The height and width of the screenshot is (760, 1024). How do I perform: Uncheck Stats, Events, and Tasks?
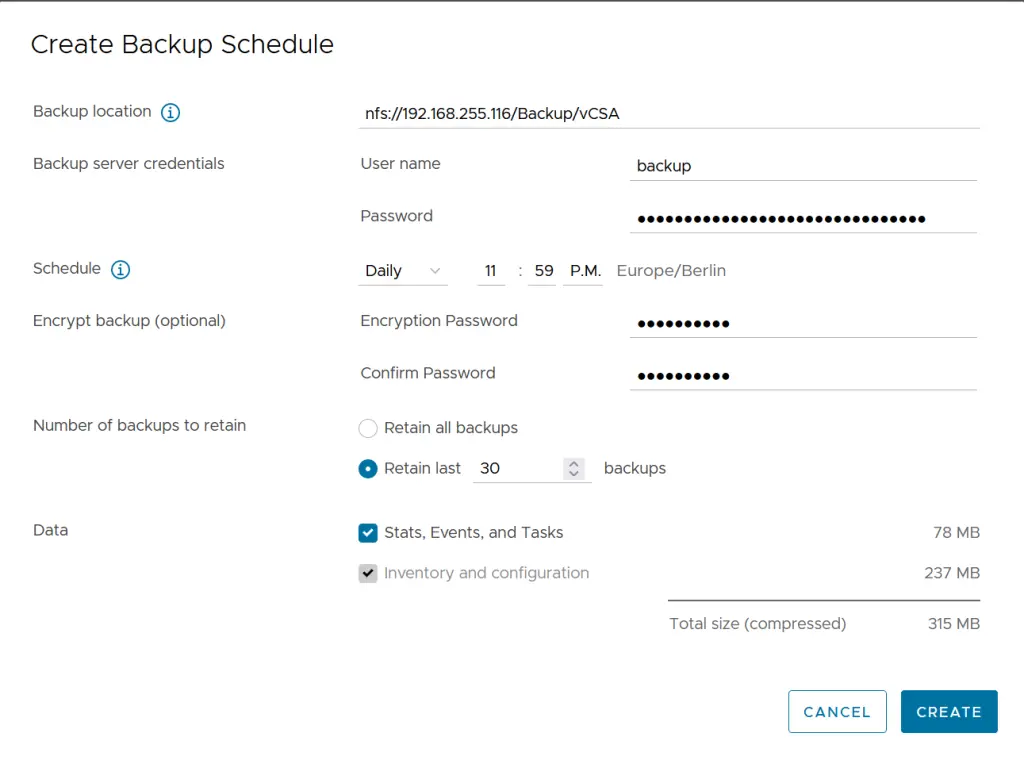368,532
